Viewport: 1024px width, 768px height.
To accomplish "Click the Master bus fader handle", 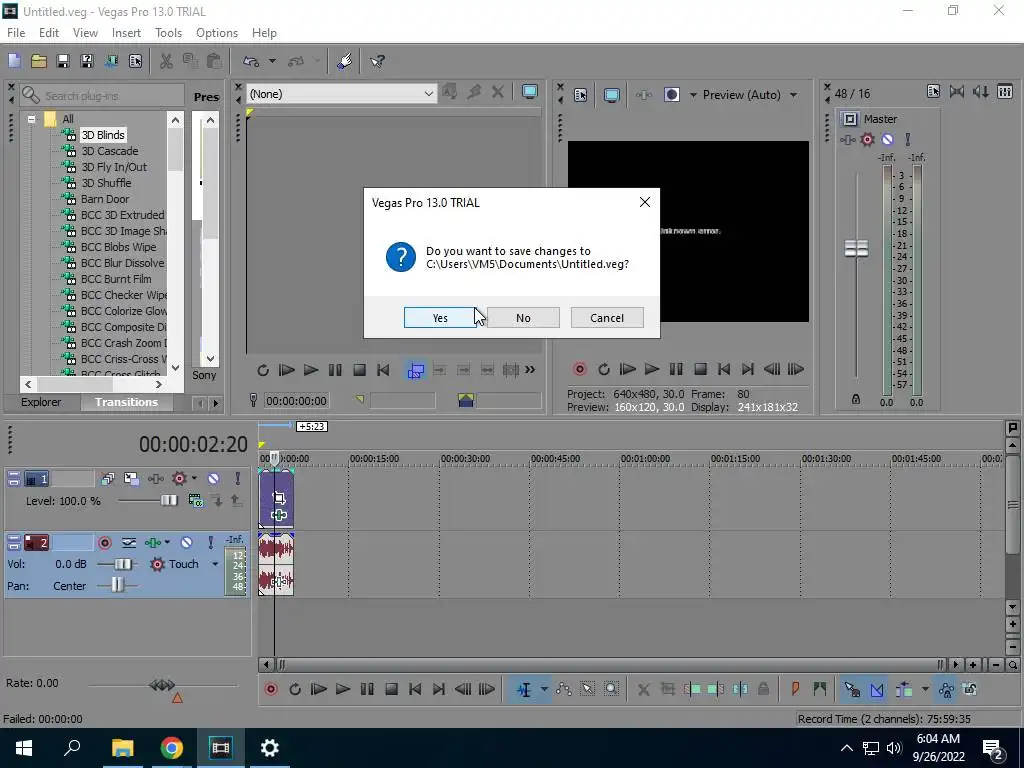I will pyautogui.click(x=856, y=248).
